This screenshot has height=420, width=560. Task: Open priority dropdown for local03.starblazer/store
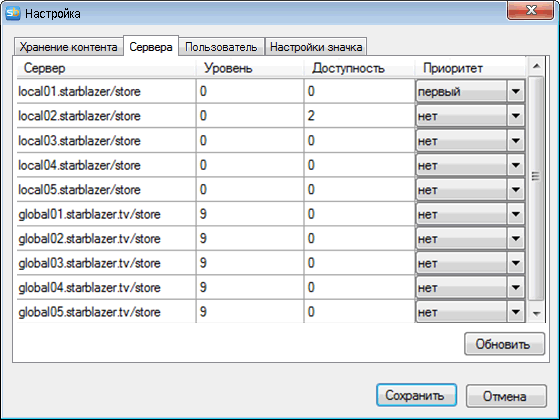[x=516, y=140]
